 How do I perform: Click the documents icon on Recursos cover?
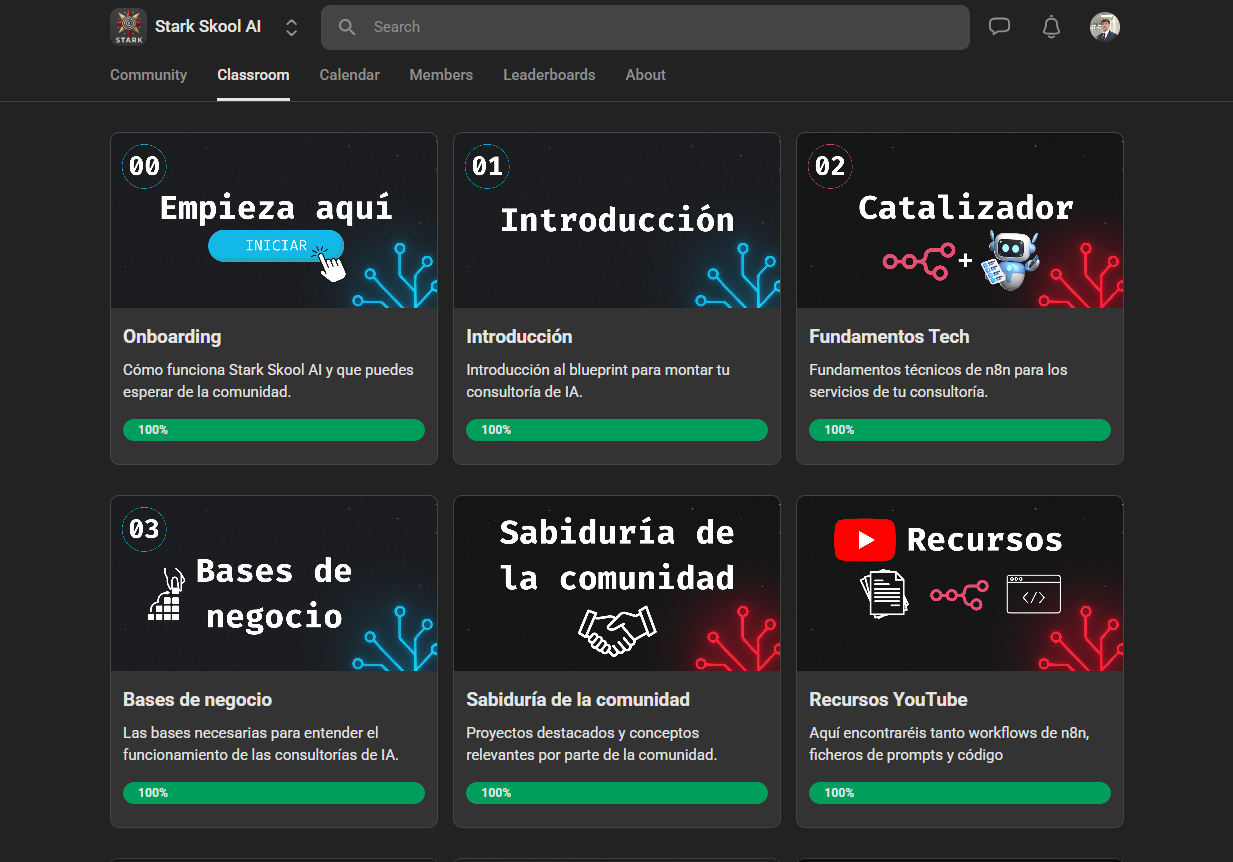(884, 594)
